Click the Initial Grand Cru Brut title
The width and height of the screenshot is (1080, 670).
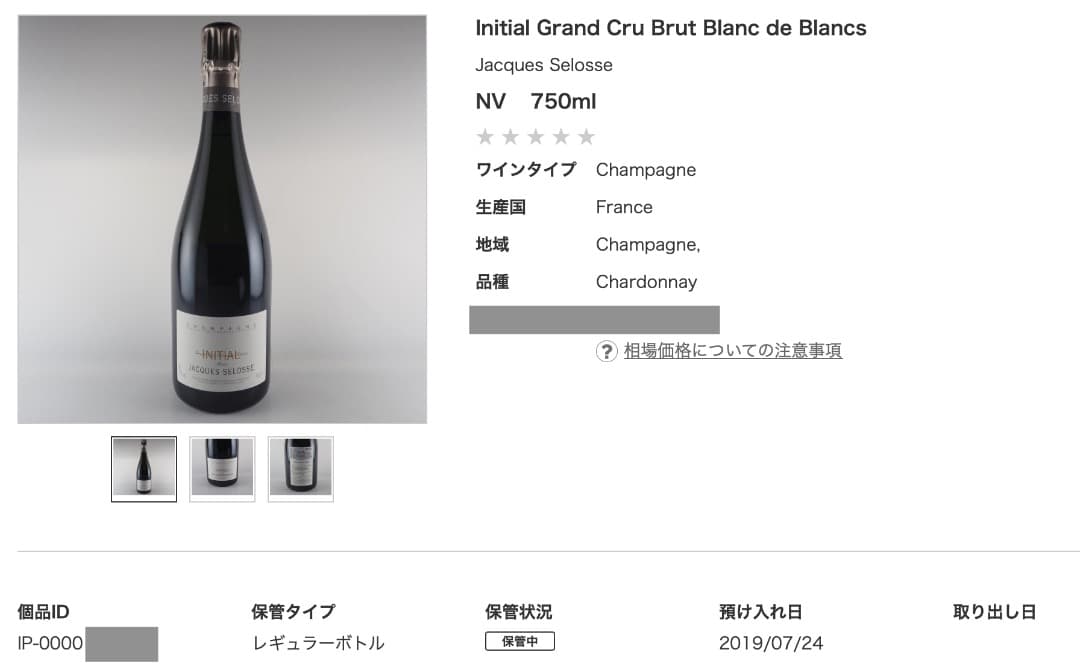[671, 28]
